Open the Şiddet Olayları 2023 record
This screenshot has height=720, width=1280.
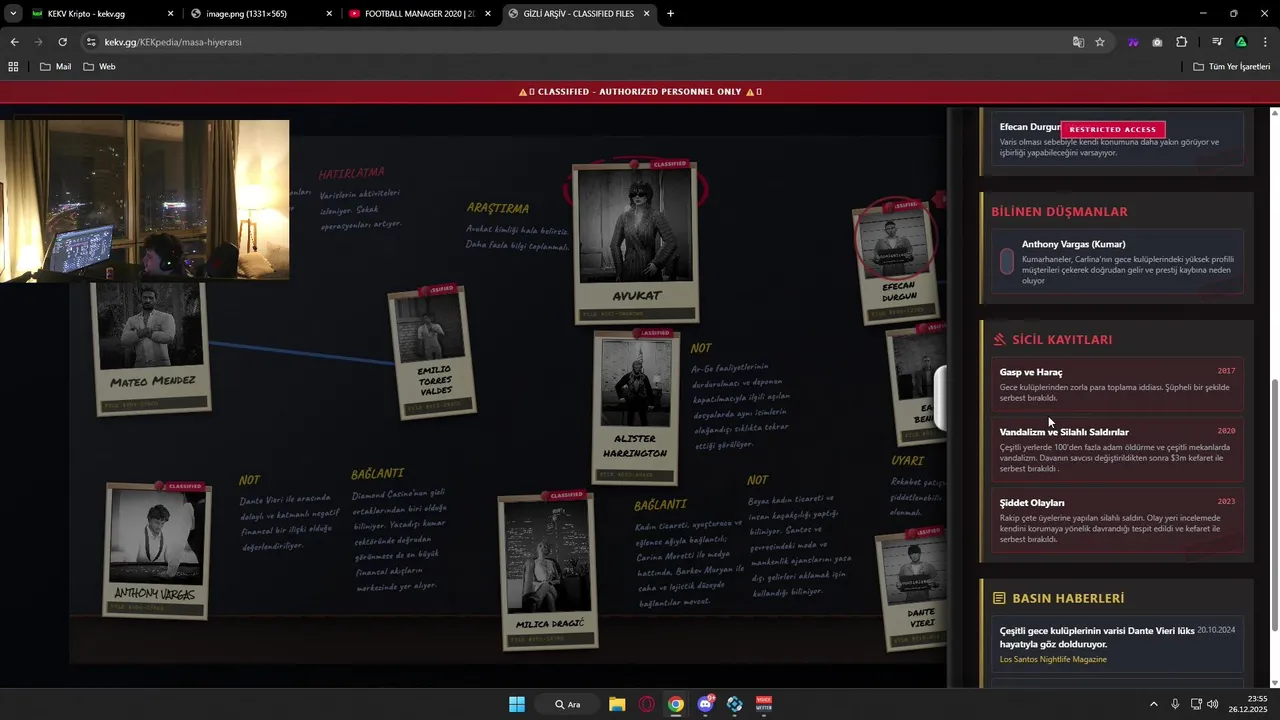pos(1116,520)
